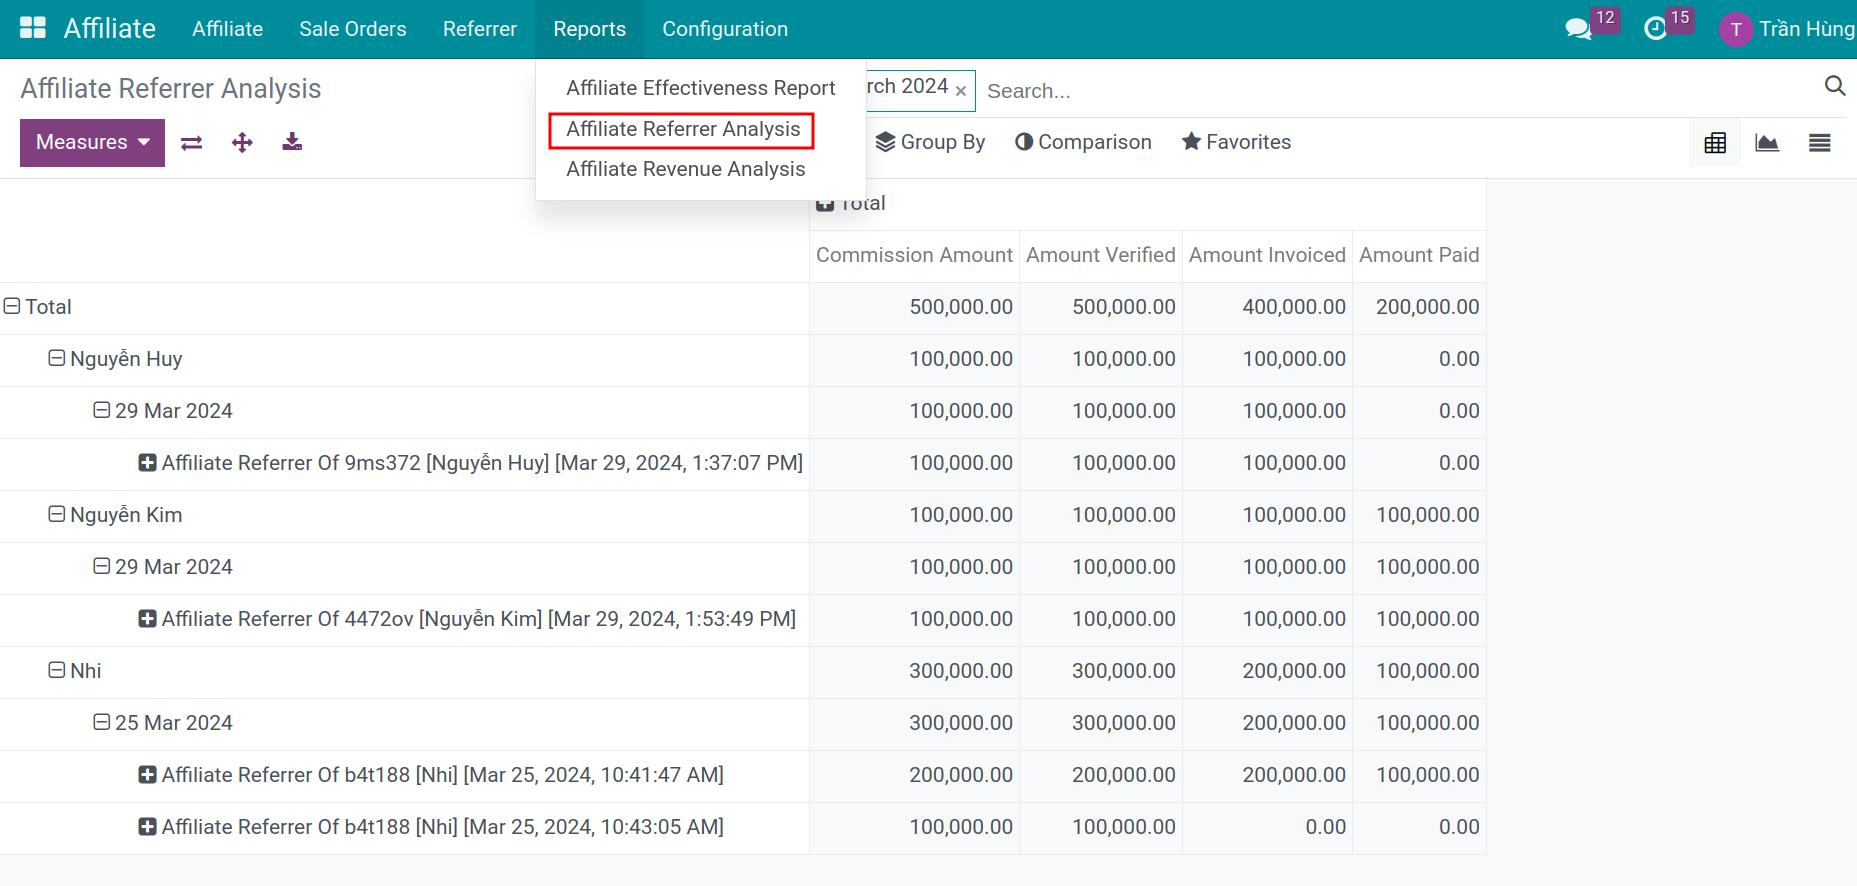Viewport: 1857px width, 886px height.
Task: Collapse 29 Mar 2024 under Nguyễn Kim
Action: click(x=101, y=567)
